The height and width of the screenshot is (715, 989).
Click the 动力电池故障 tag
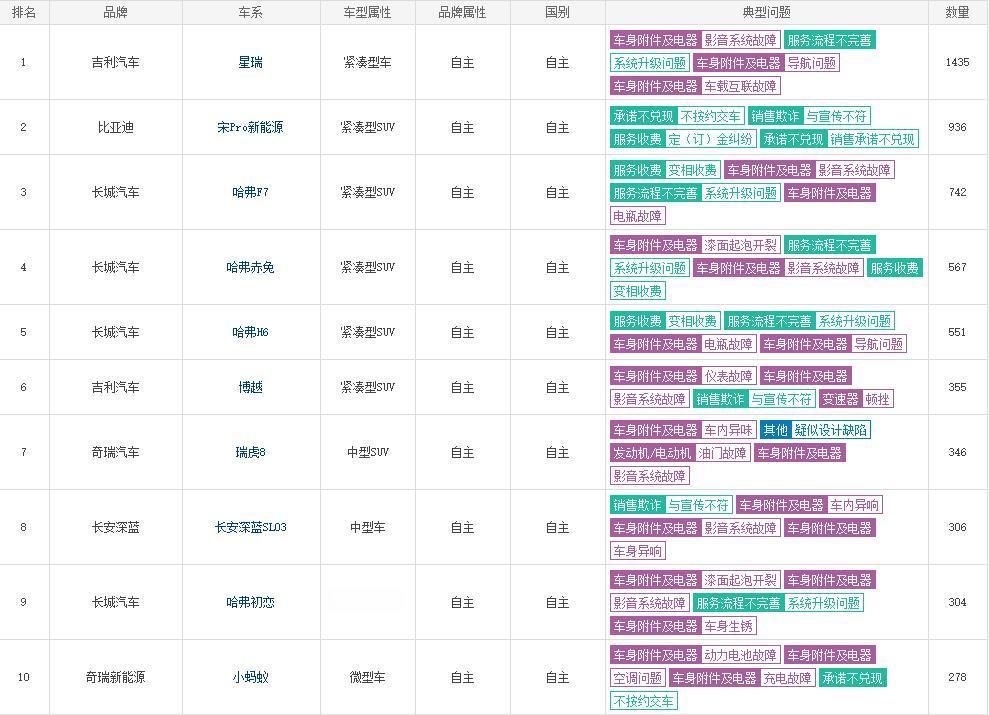[740, 656]
